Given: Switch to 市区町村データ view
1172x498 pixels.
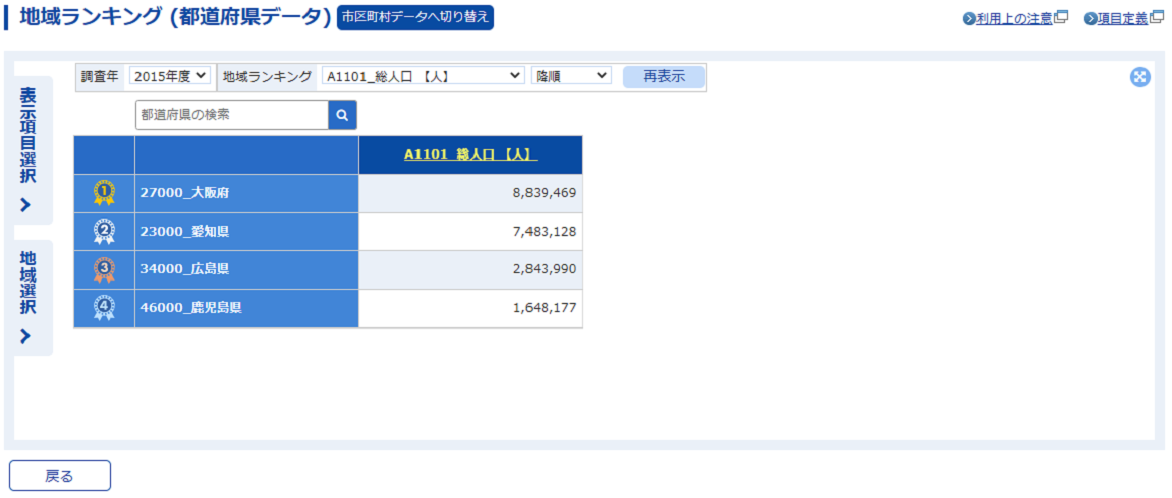Looking at the screenshot, I should pos(415,17).
